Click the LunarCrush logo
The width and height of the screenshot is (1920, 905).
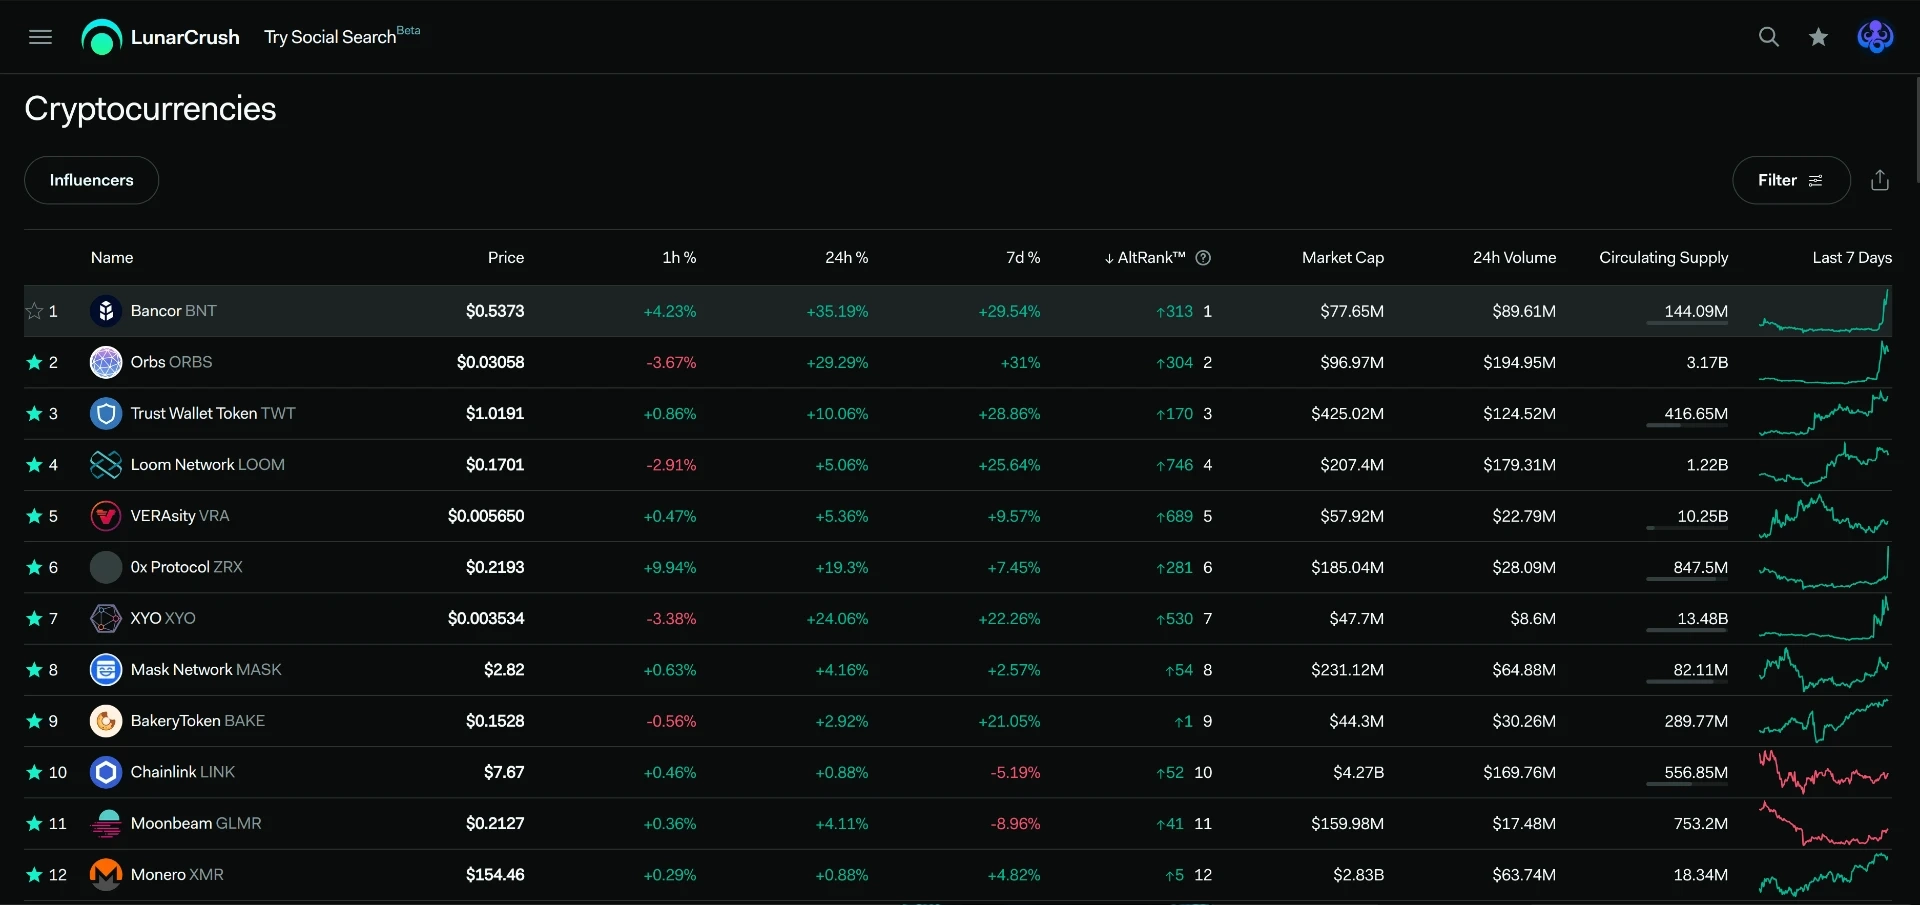(x=161, y=38)
